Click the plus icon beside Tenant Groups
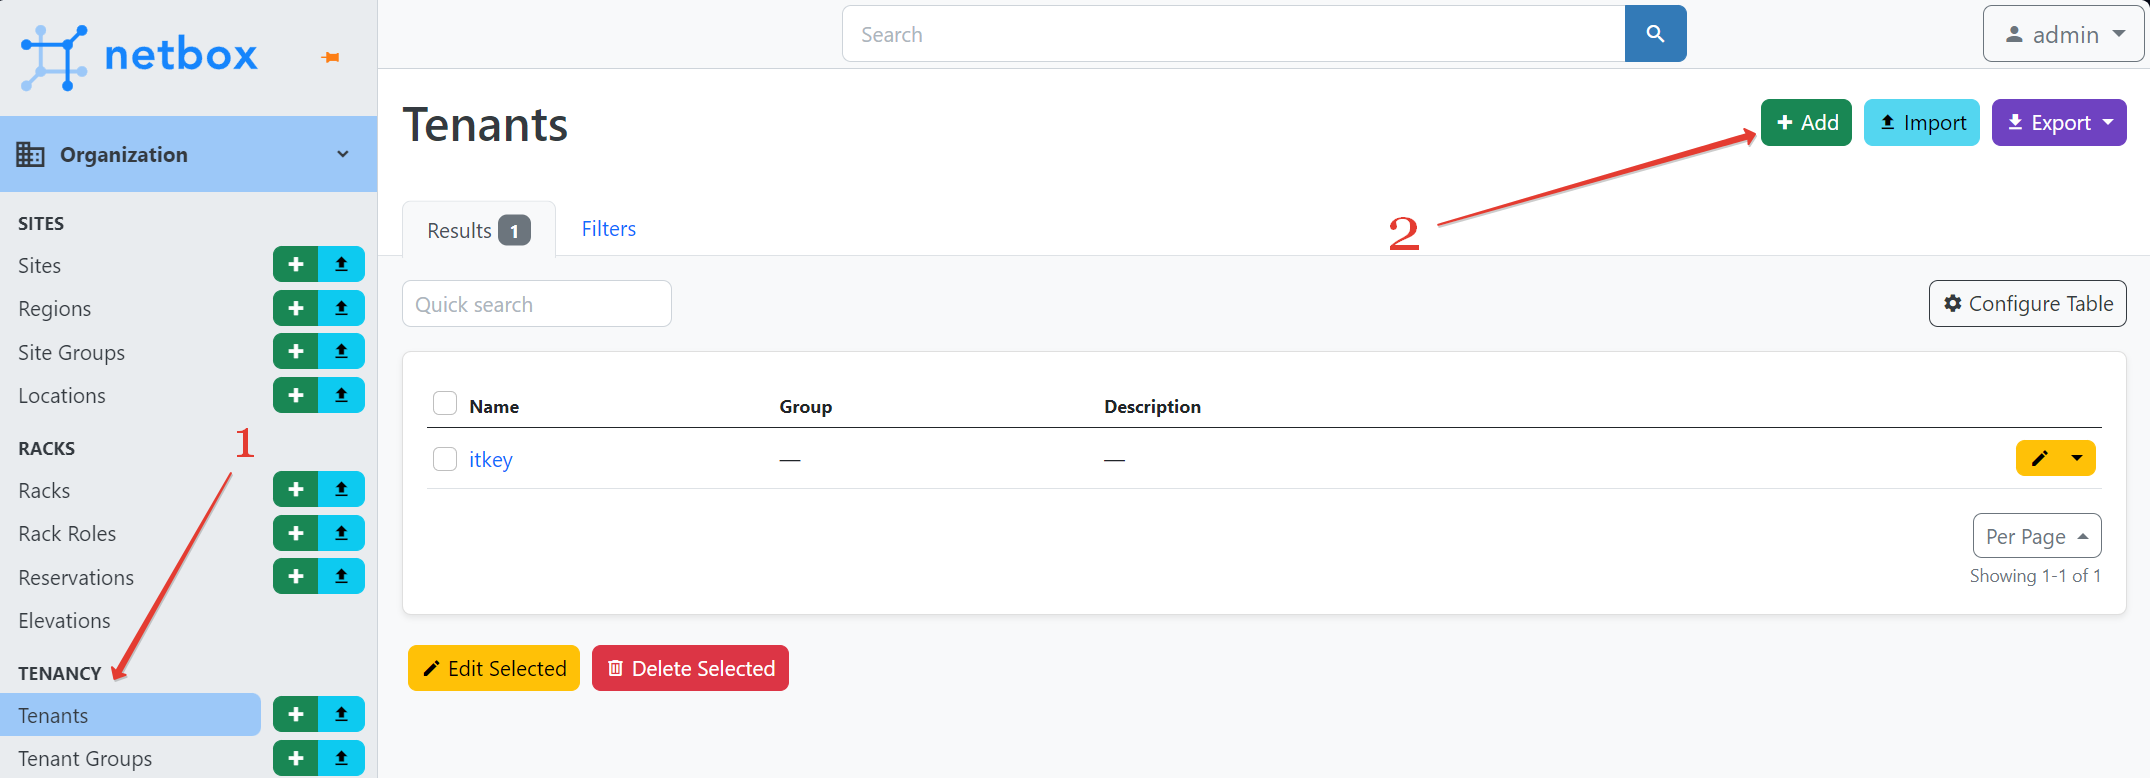 (x=296, y=758)
